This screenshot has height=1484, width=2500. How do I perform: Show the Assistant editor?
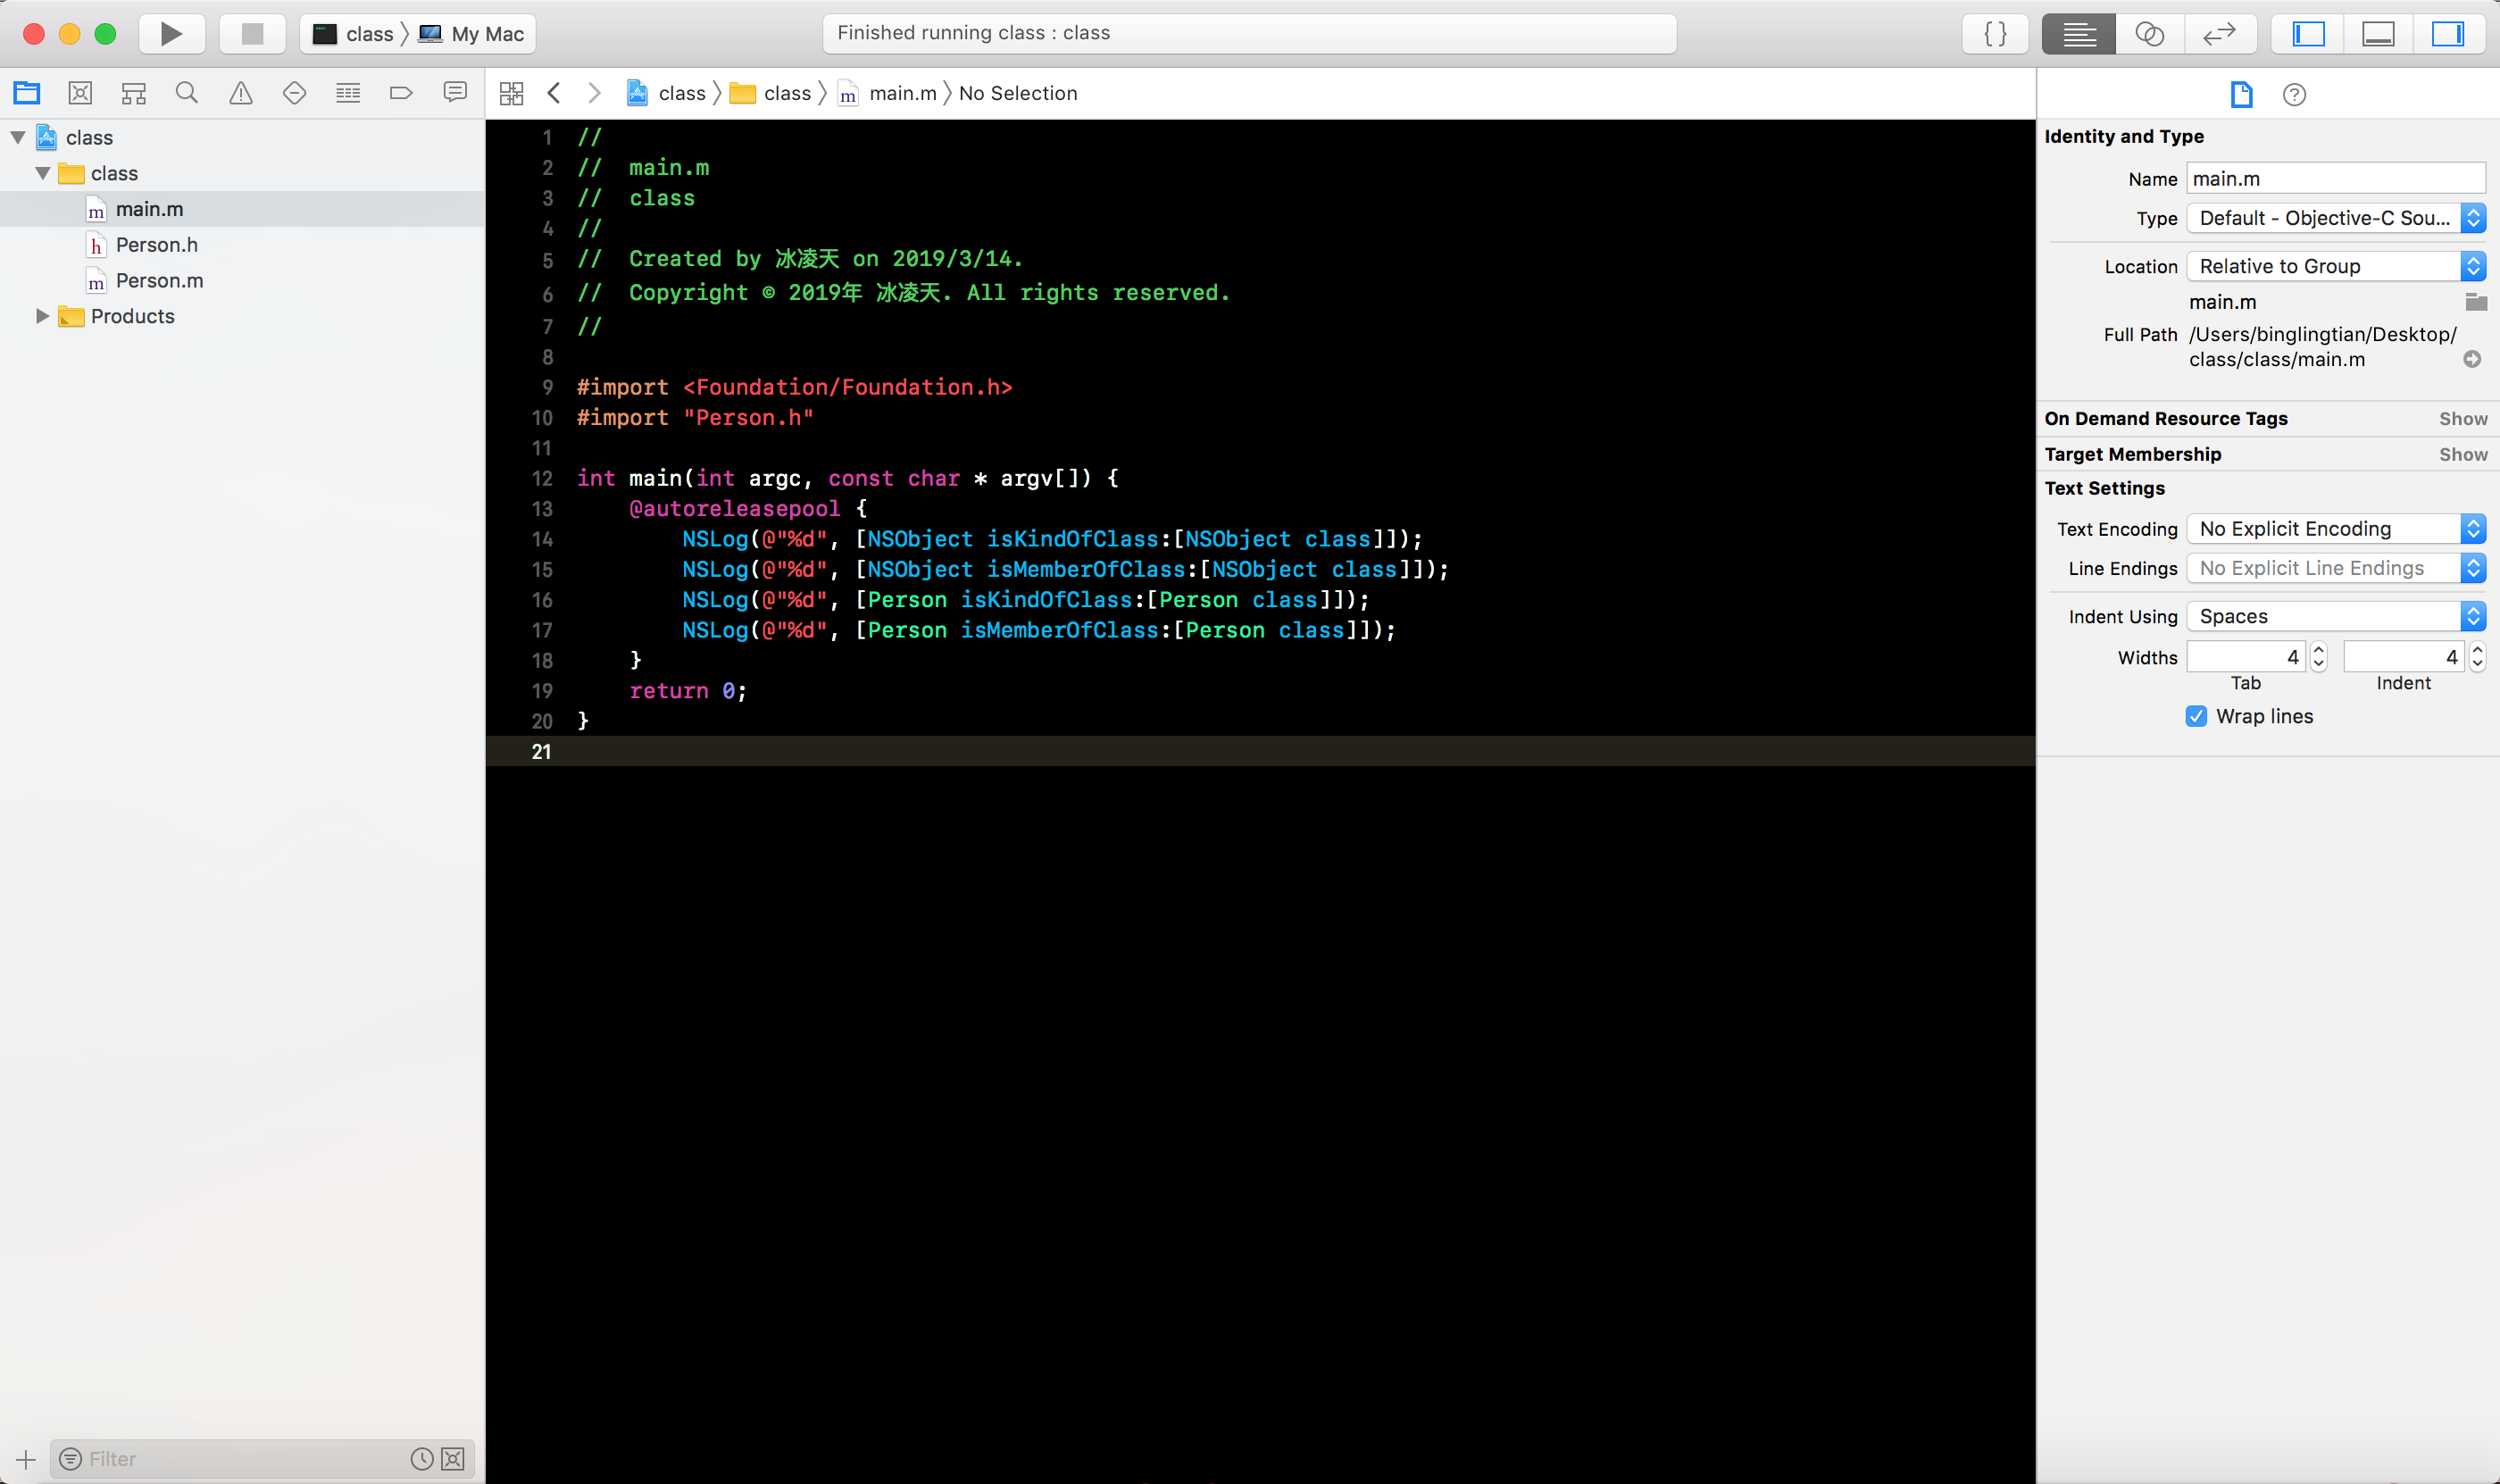coord(2149,34)
